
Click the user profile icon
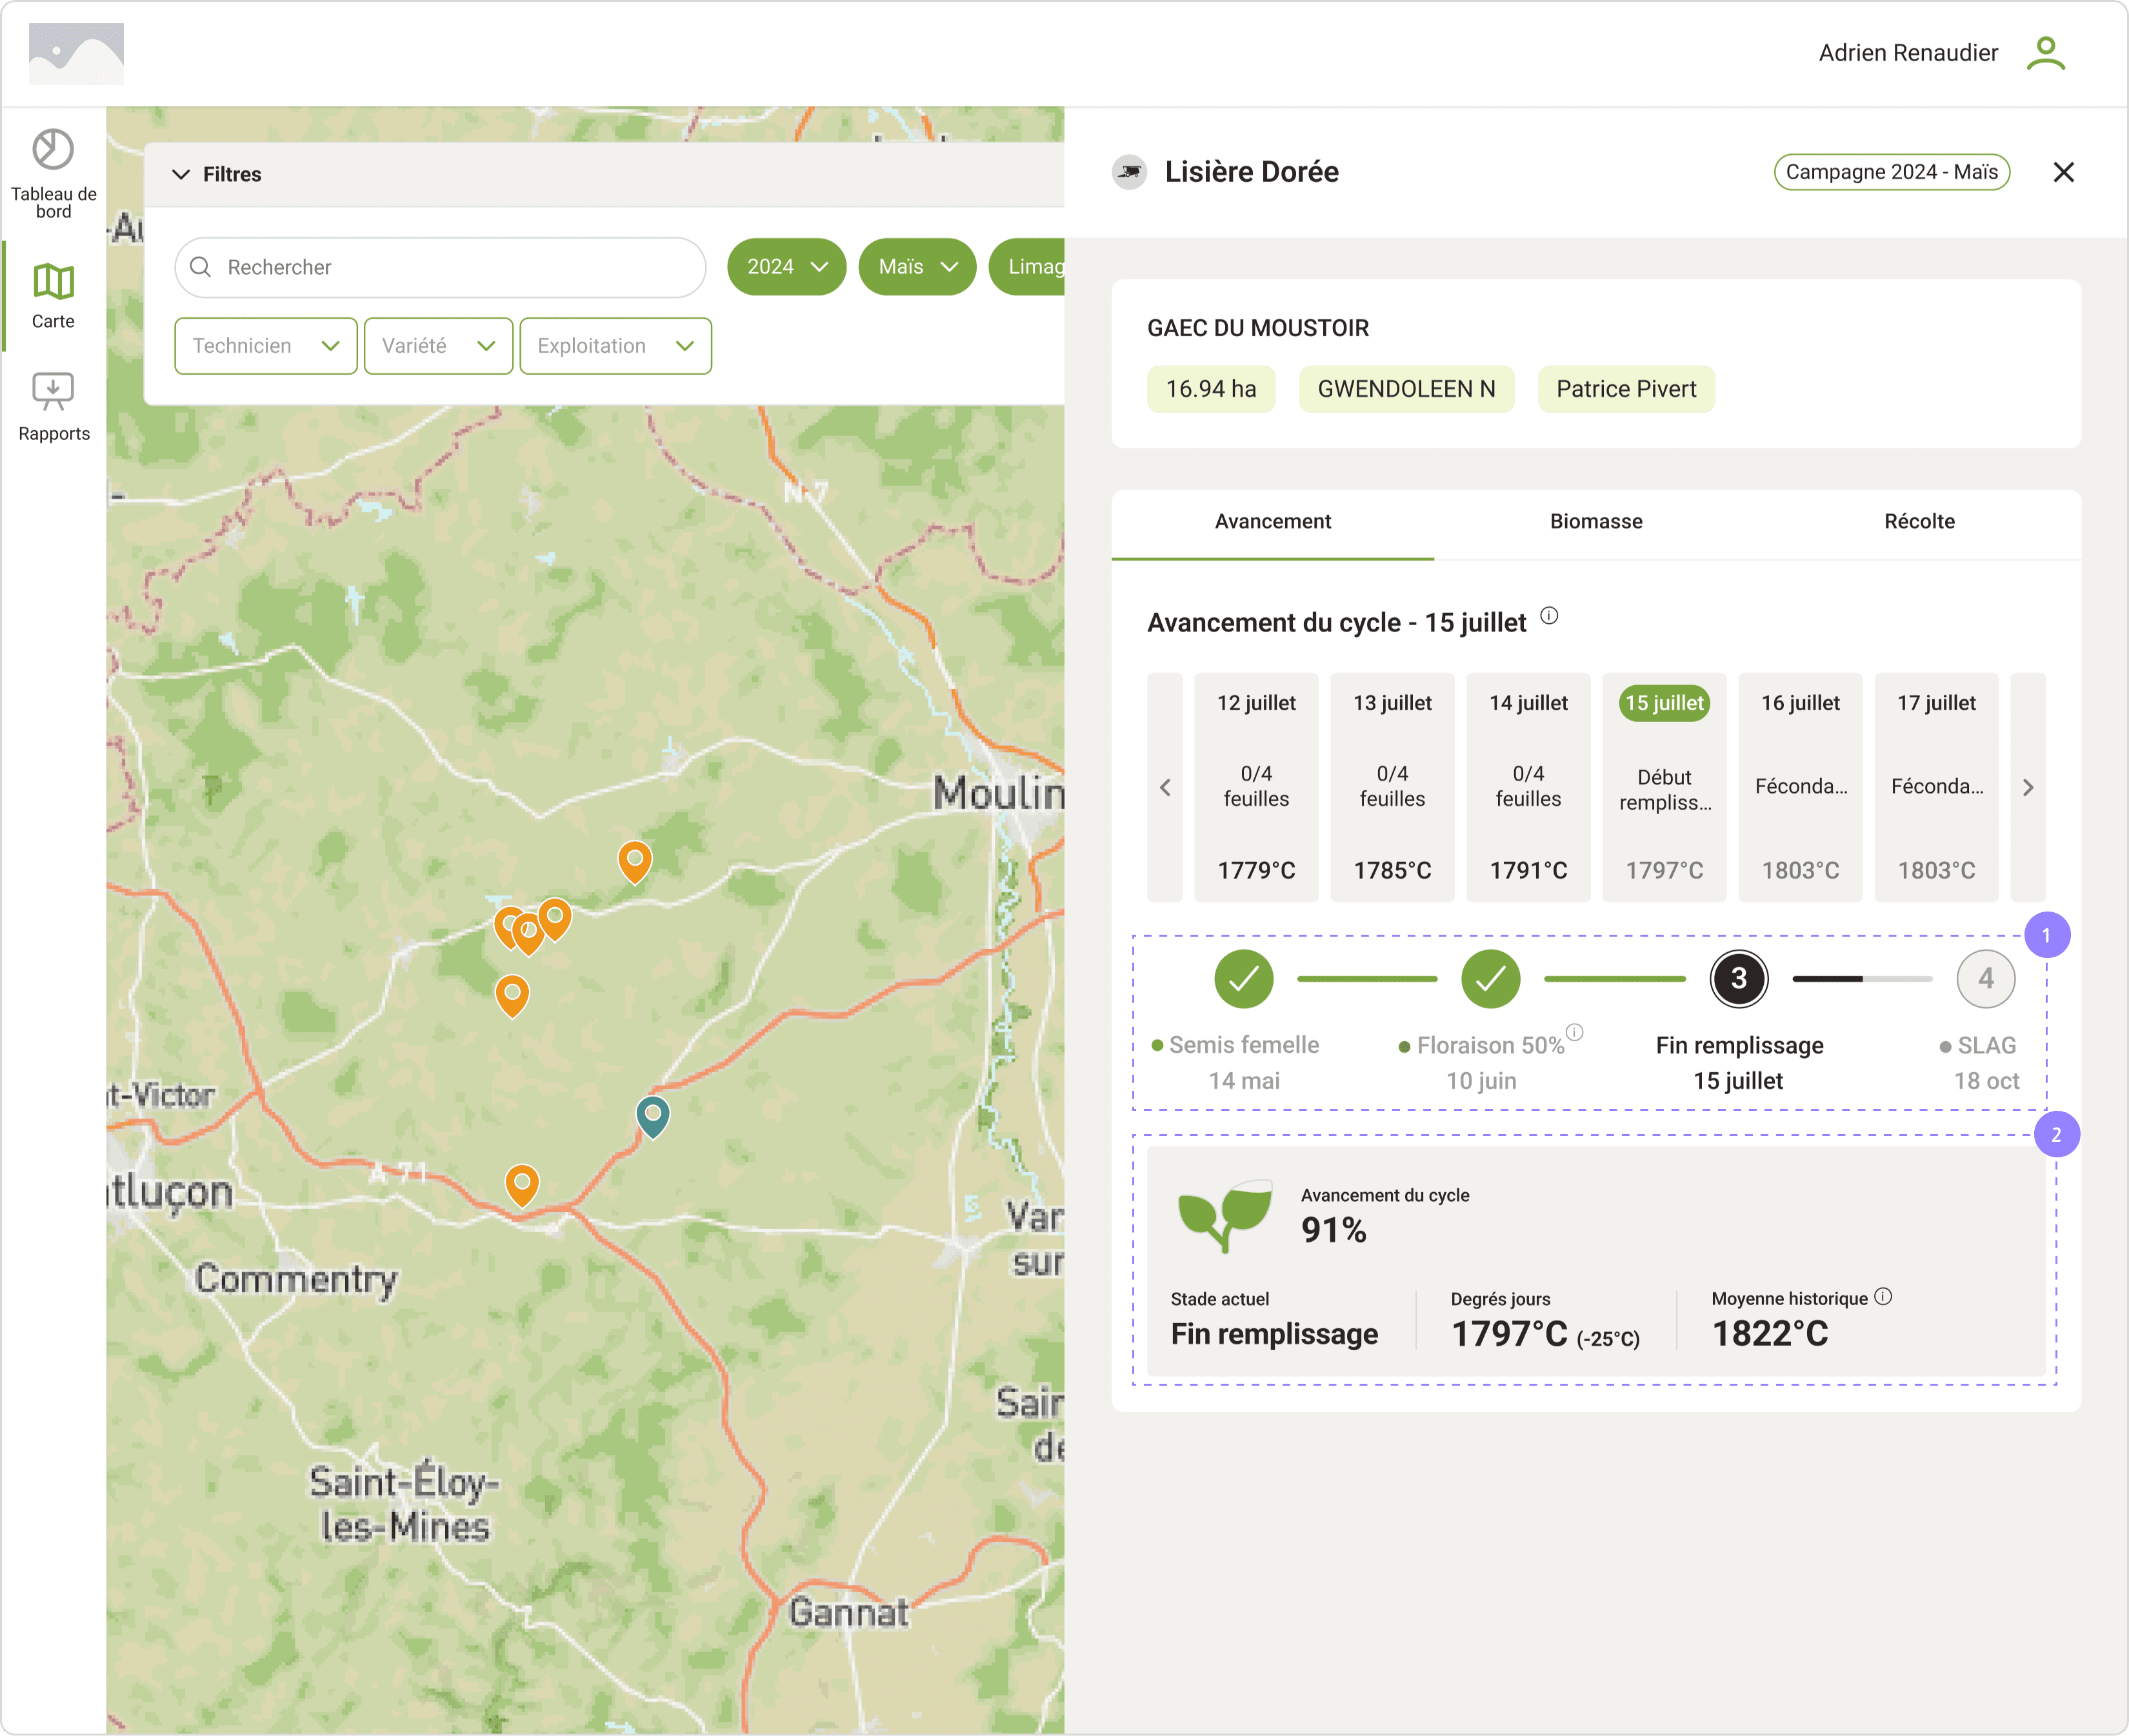[2045, 53]
